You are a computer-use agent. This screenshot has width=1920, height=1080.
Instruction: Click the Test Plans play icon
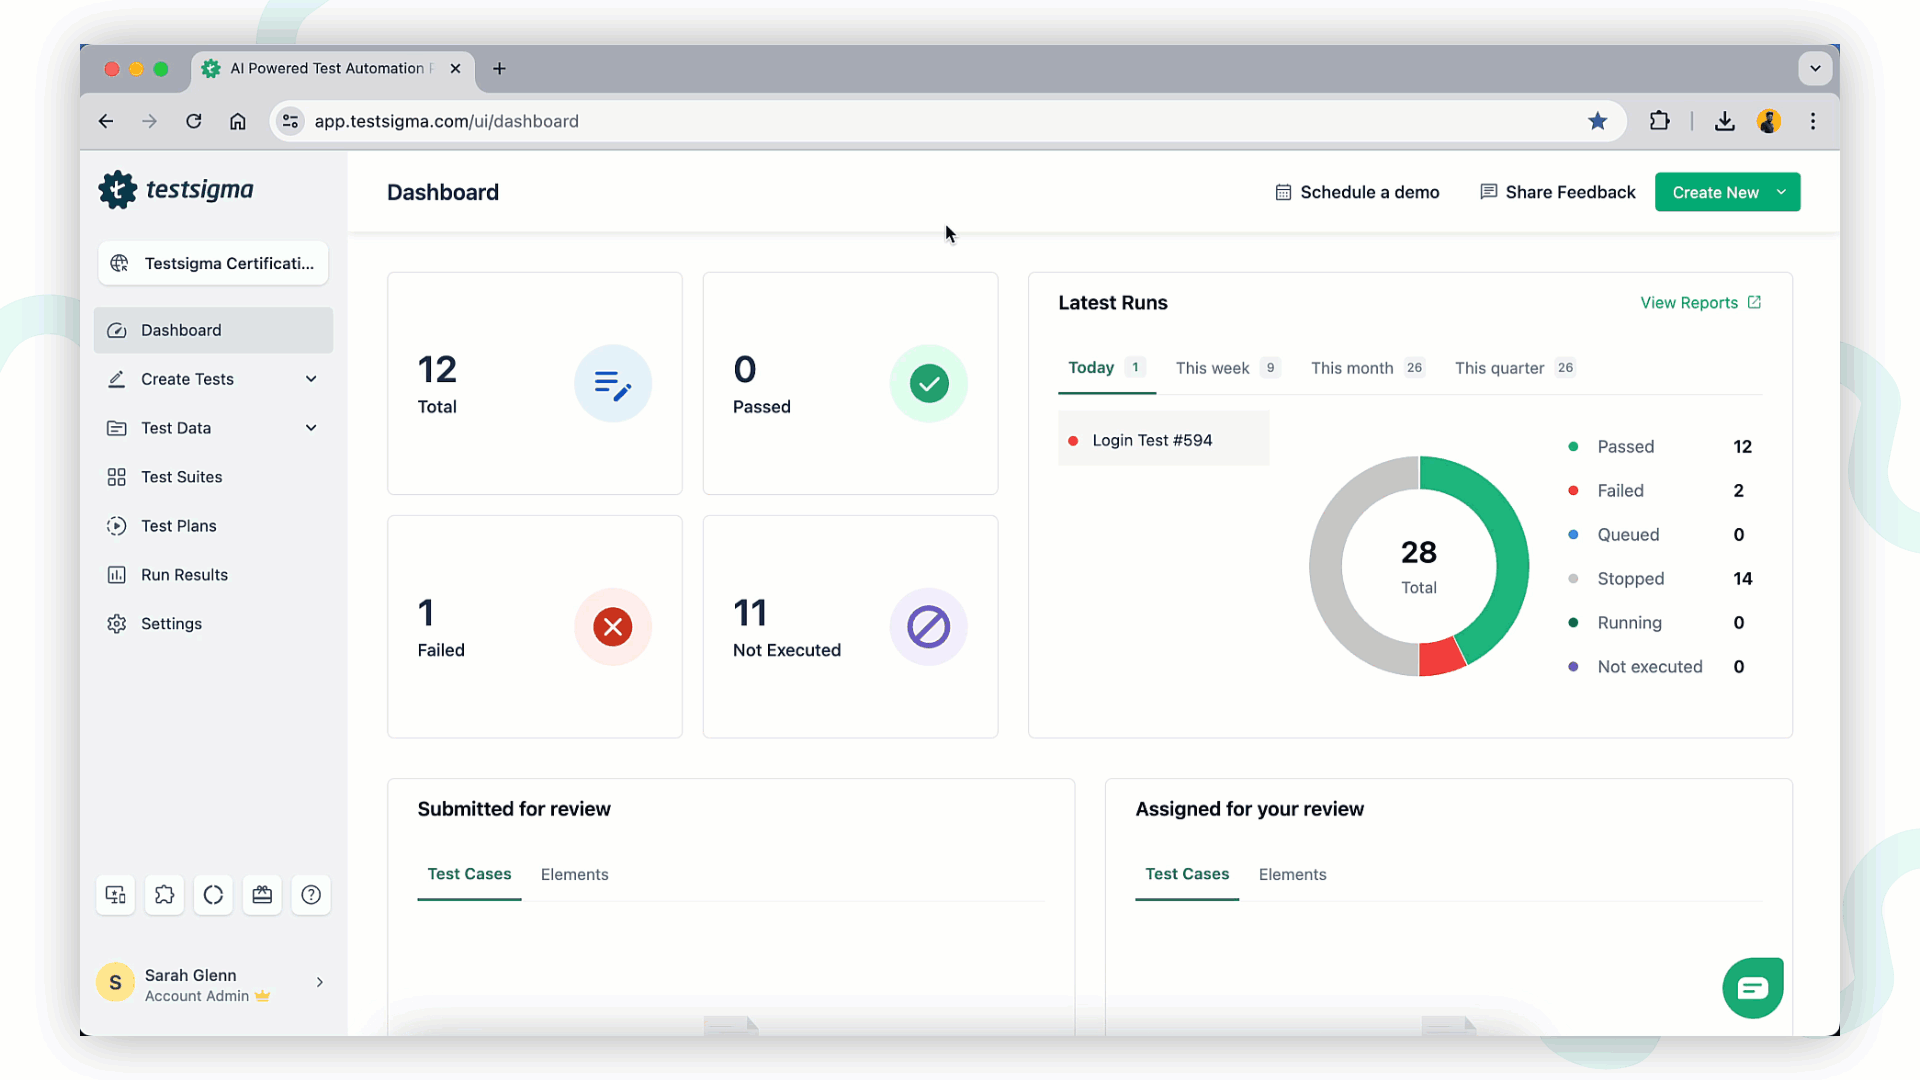(x=117, y=526)
